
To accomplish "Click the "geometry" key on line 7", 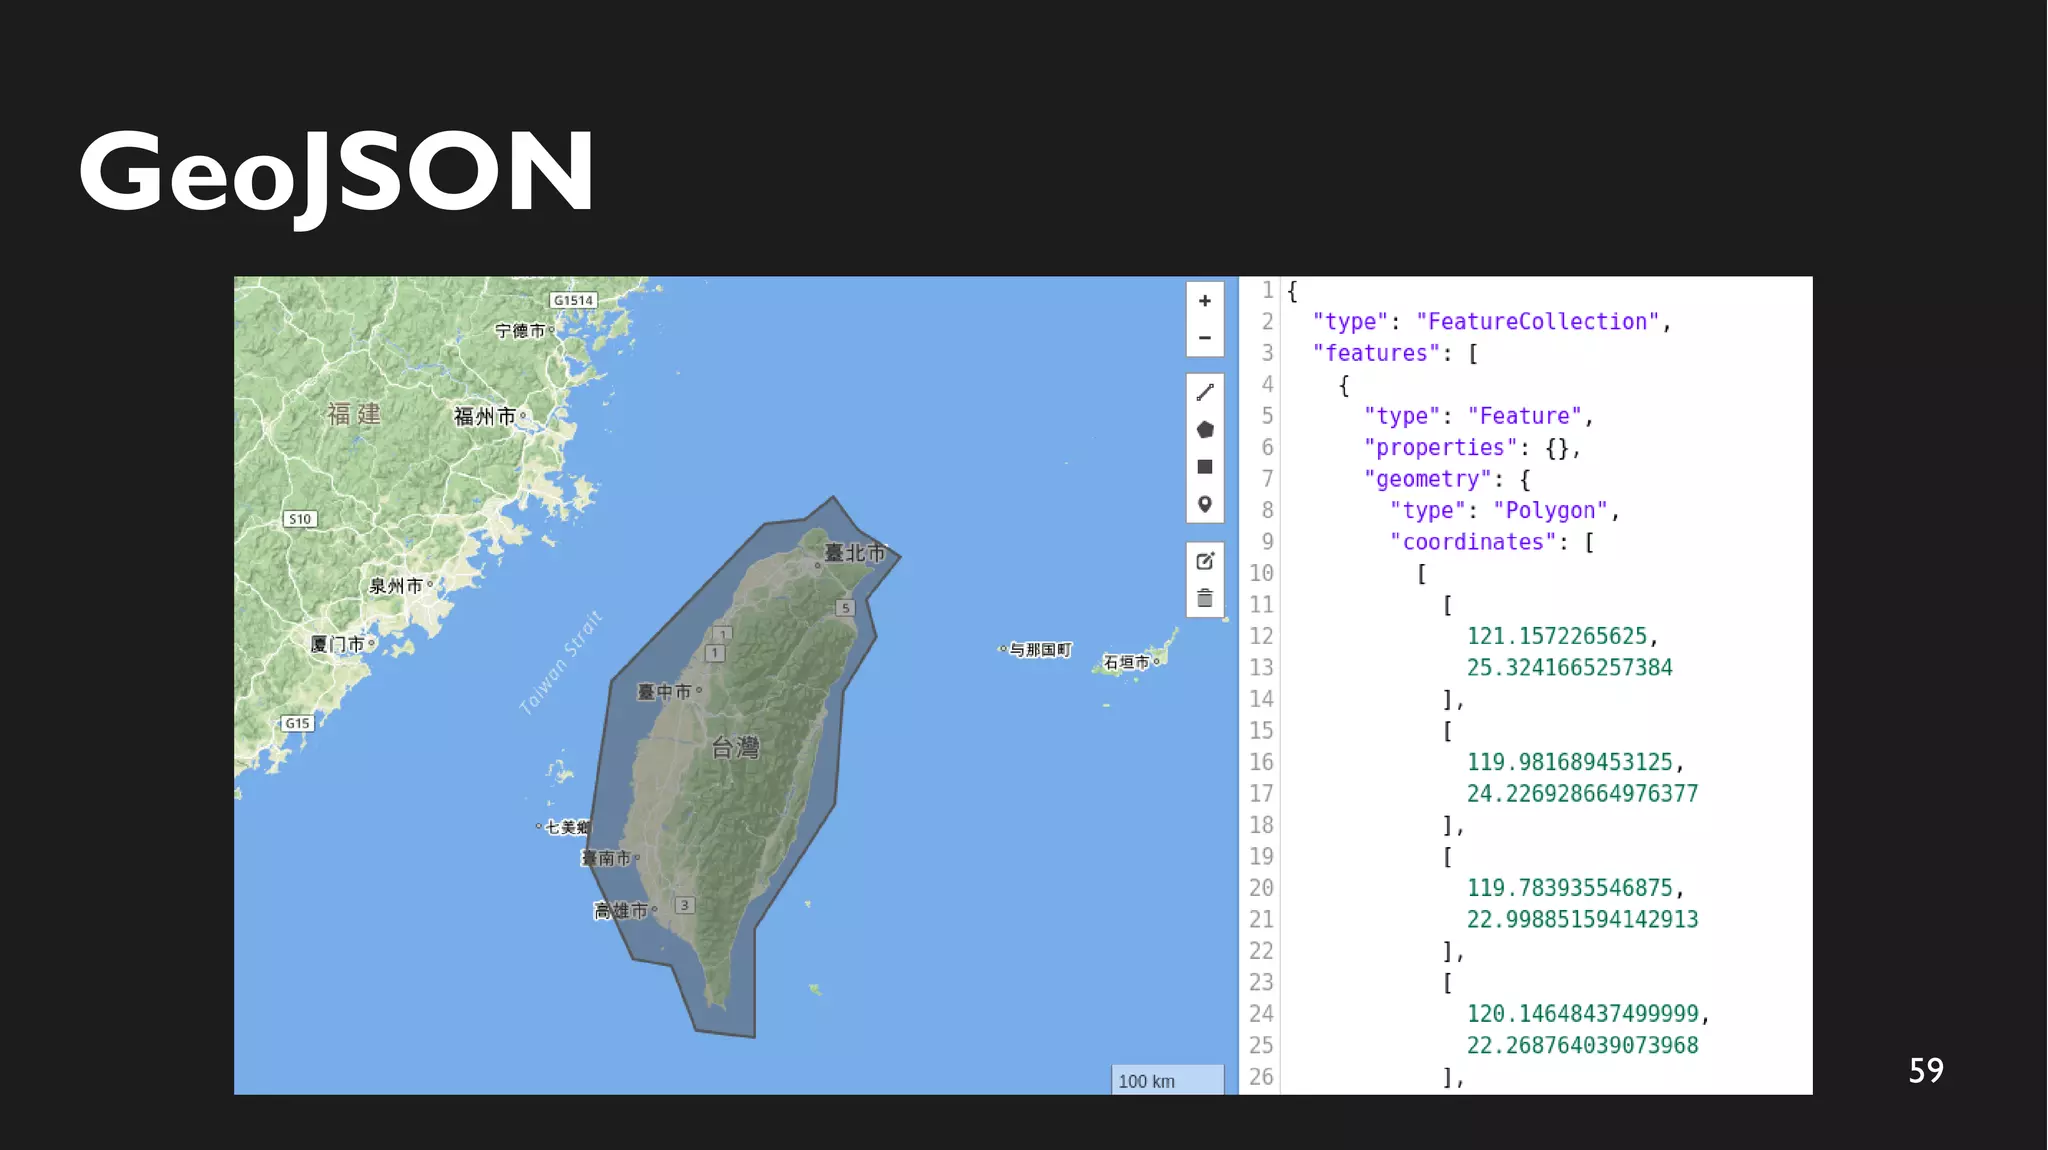I will click(1427, 479).
